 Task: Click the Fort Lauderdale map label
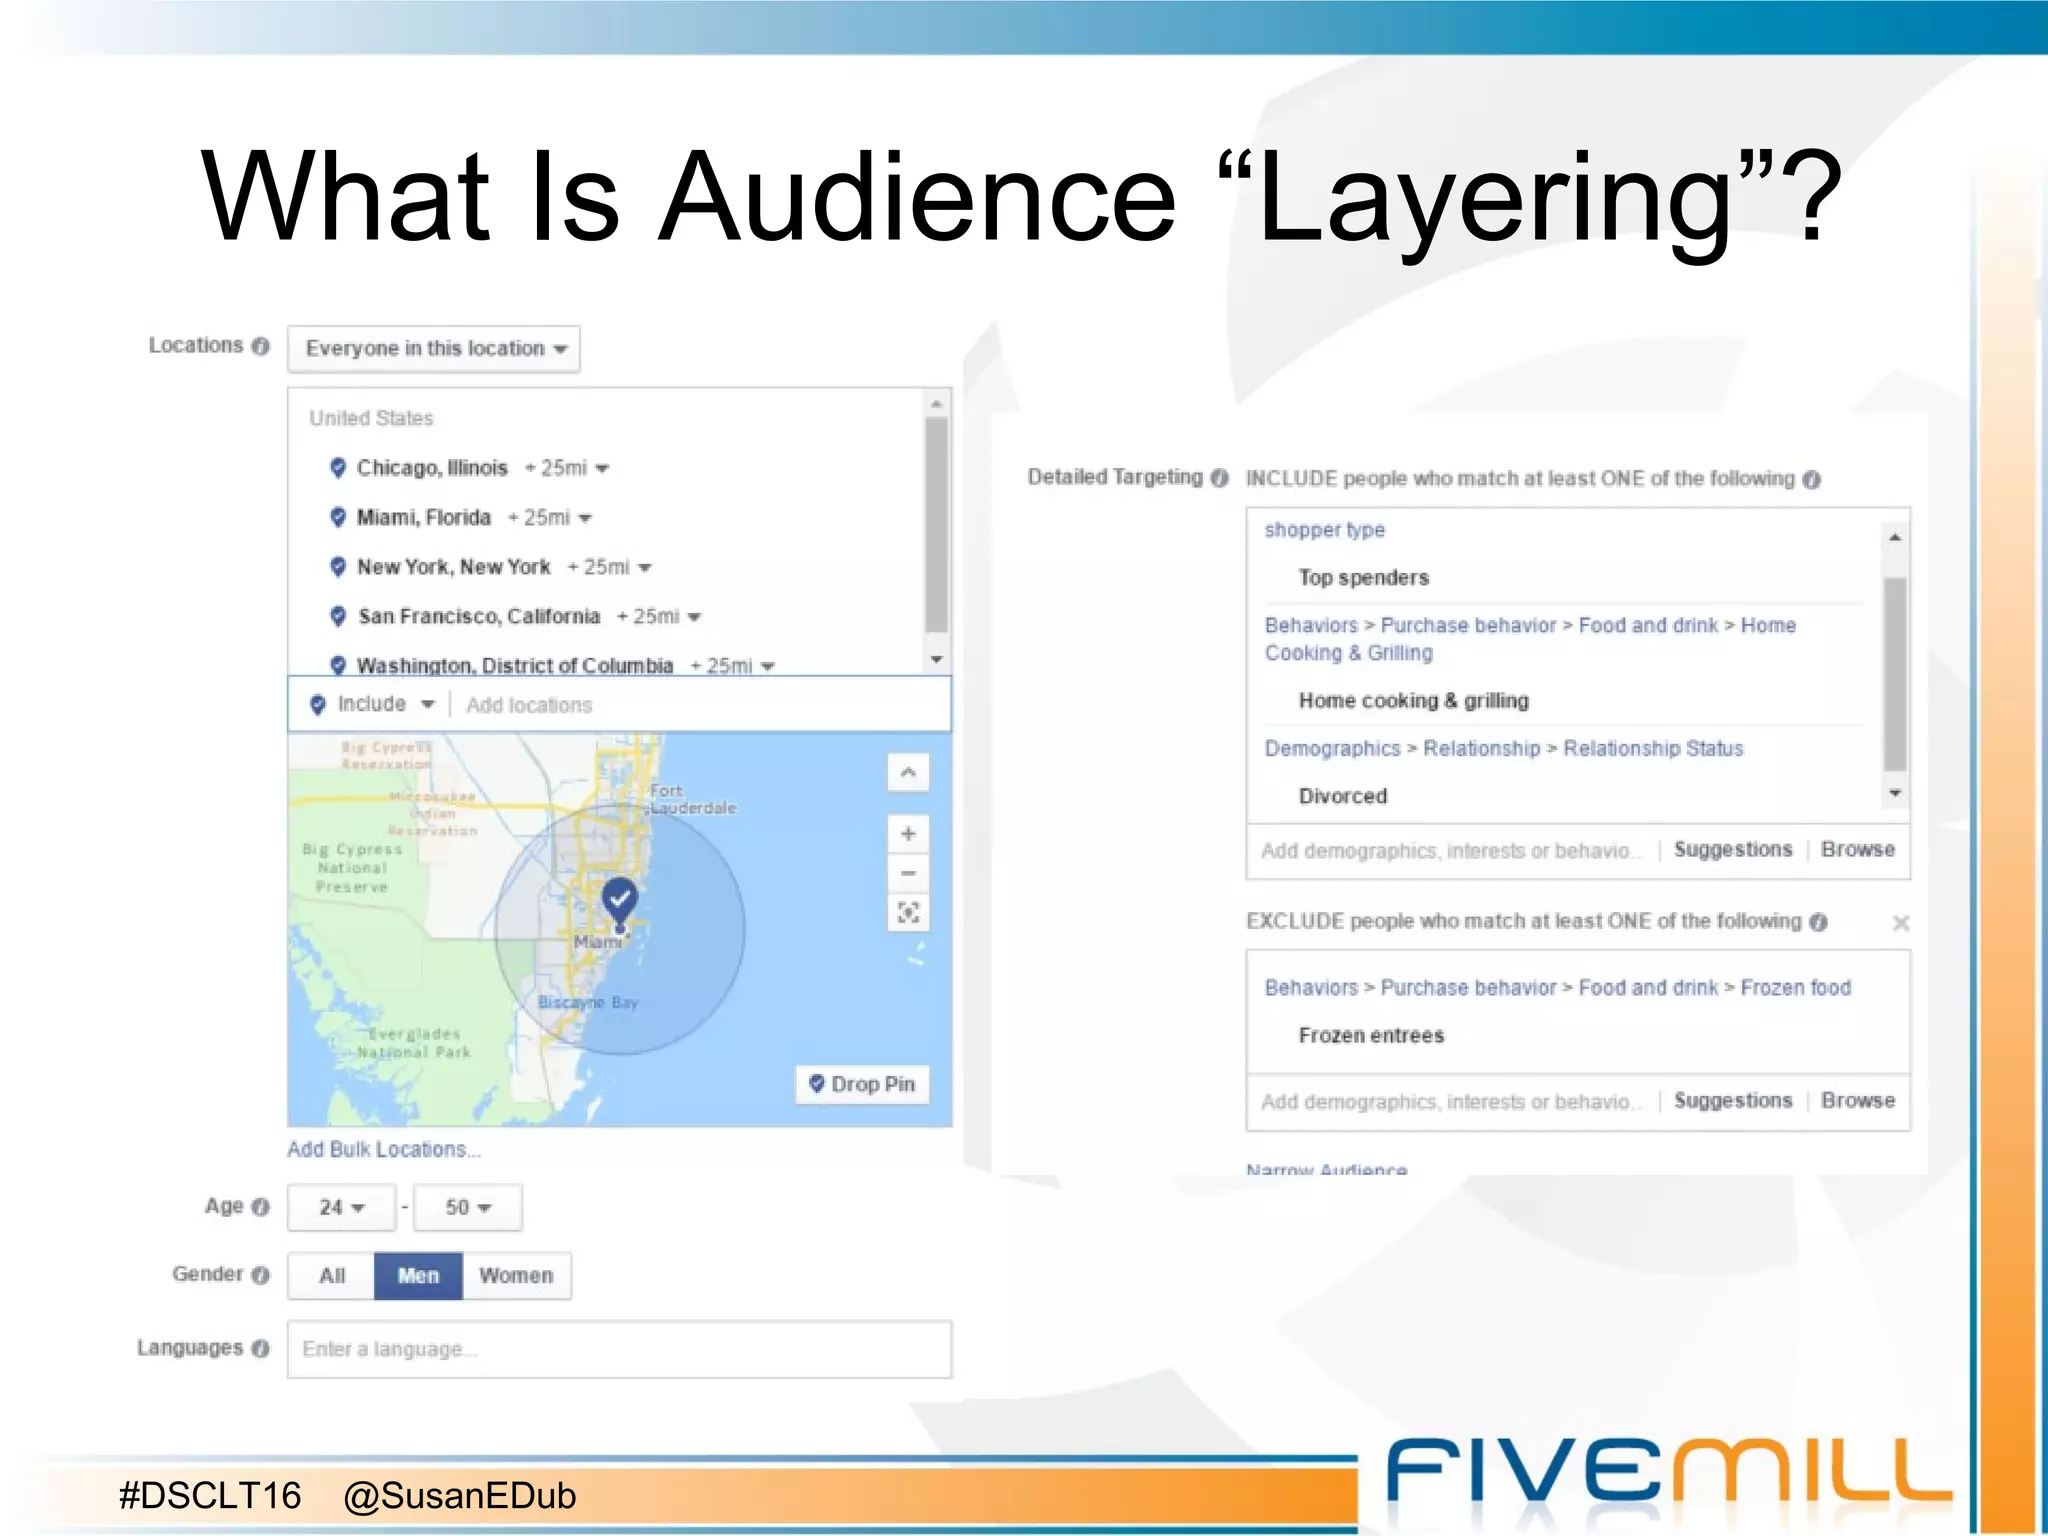(x=693, y=799)
